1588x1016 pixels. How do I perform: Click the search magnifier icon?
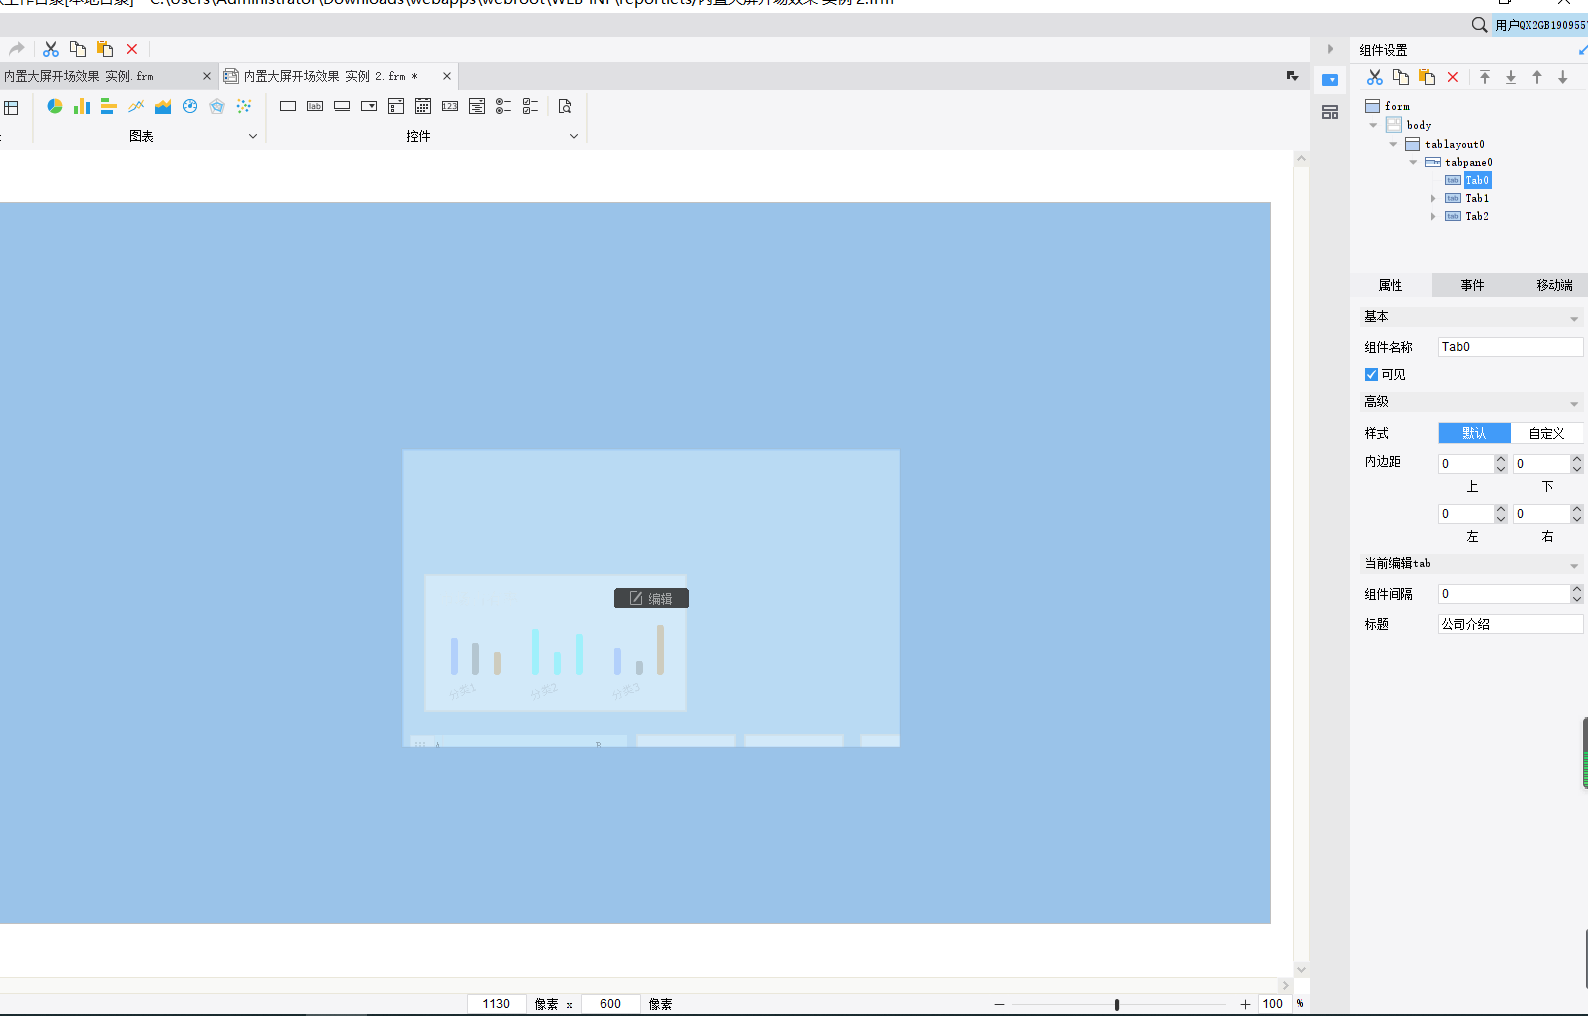click(x=1480, y=25)
